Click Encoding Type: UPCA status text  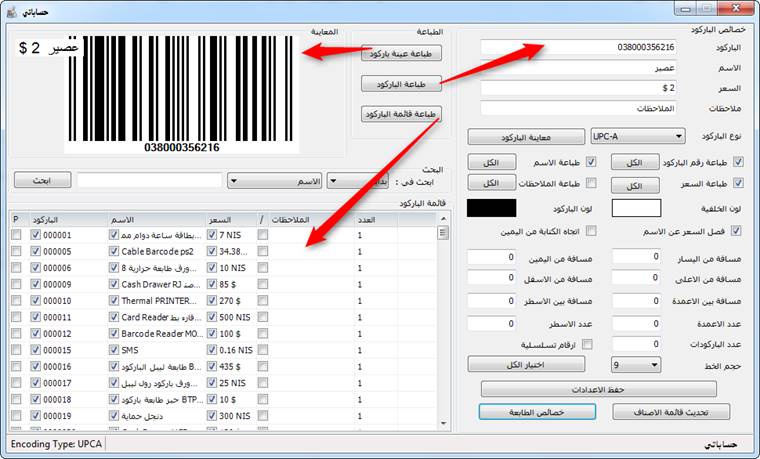click(56, 443)
